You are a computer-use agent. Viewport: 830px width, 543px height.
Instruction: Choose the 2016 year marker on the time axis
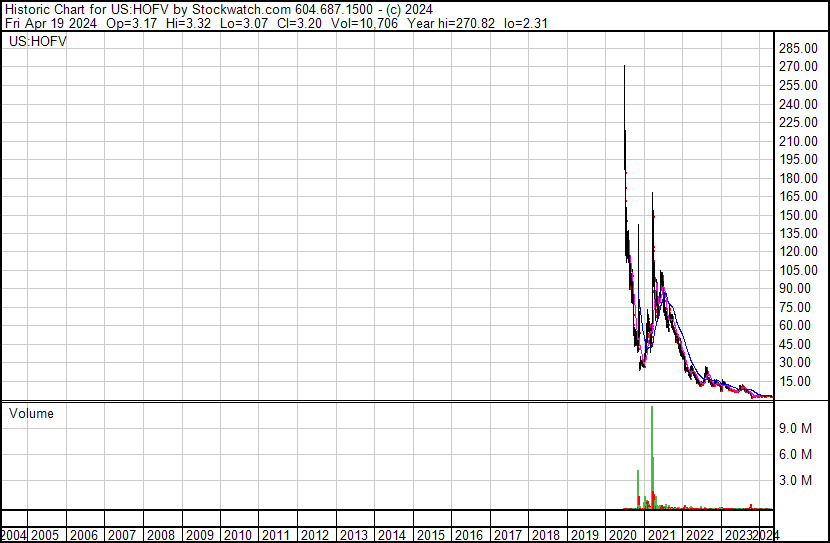(469, 535)
